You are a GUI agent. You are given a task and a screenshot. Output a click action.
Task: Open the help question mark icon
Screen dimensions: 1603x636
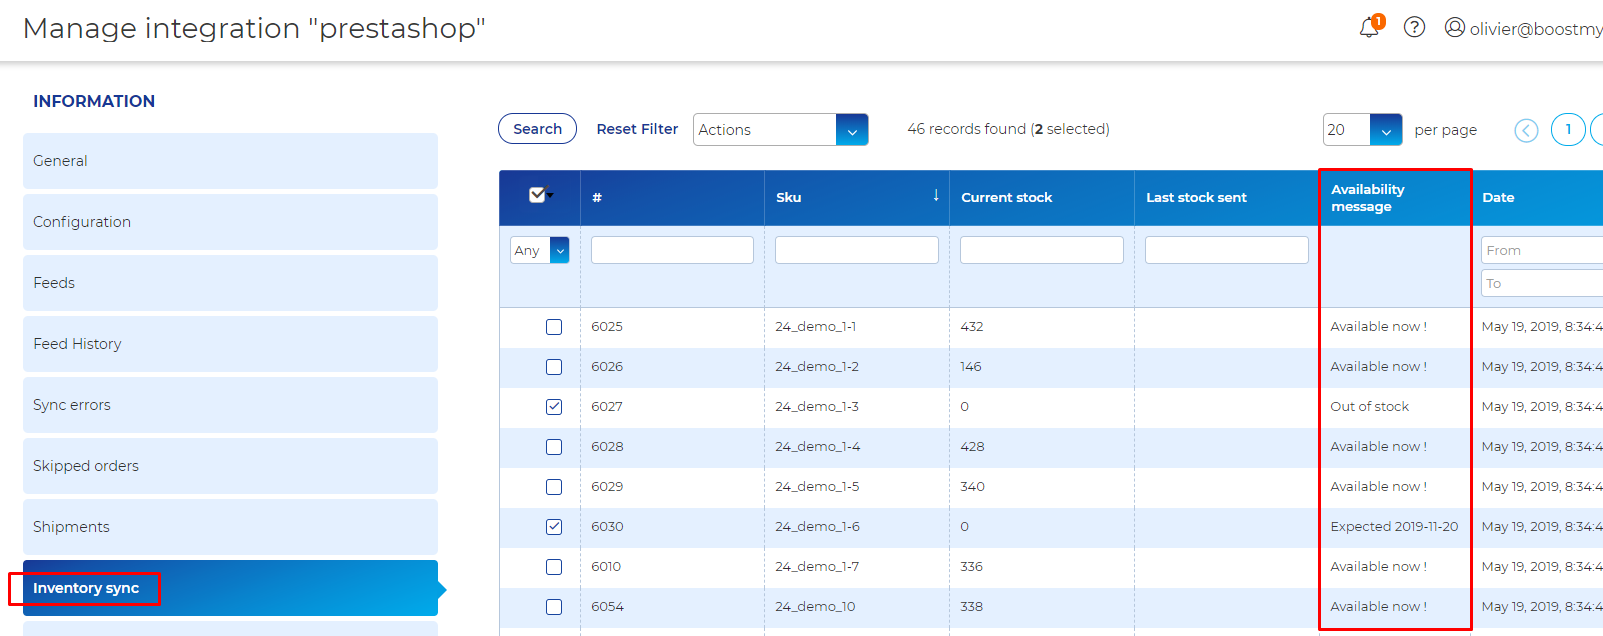pyautogui.click(x=1414, y=28)
